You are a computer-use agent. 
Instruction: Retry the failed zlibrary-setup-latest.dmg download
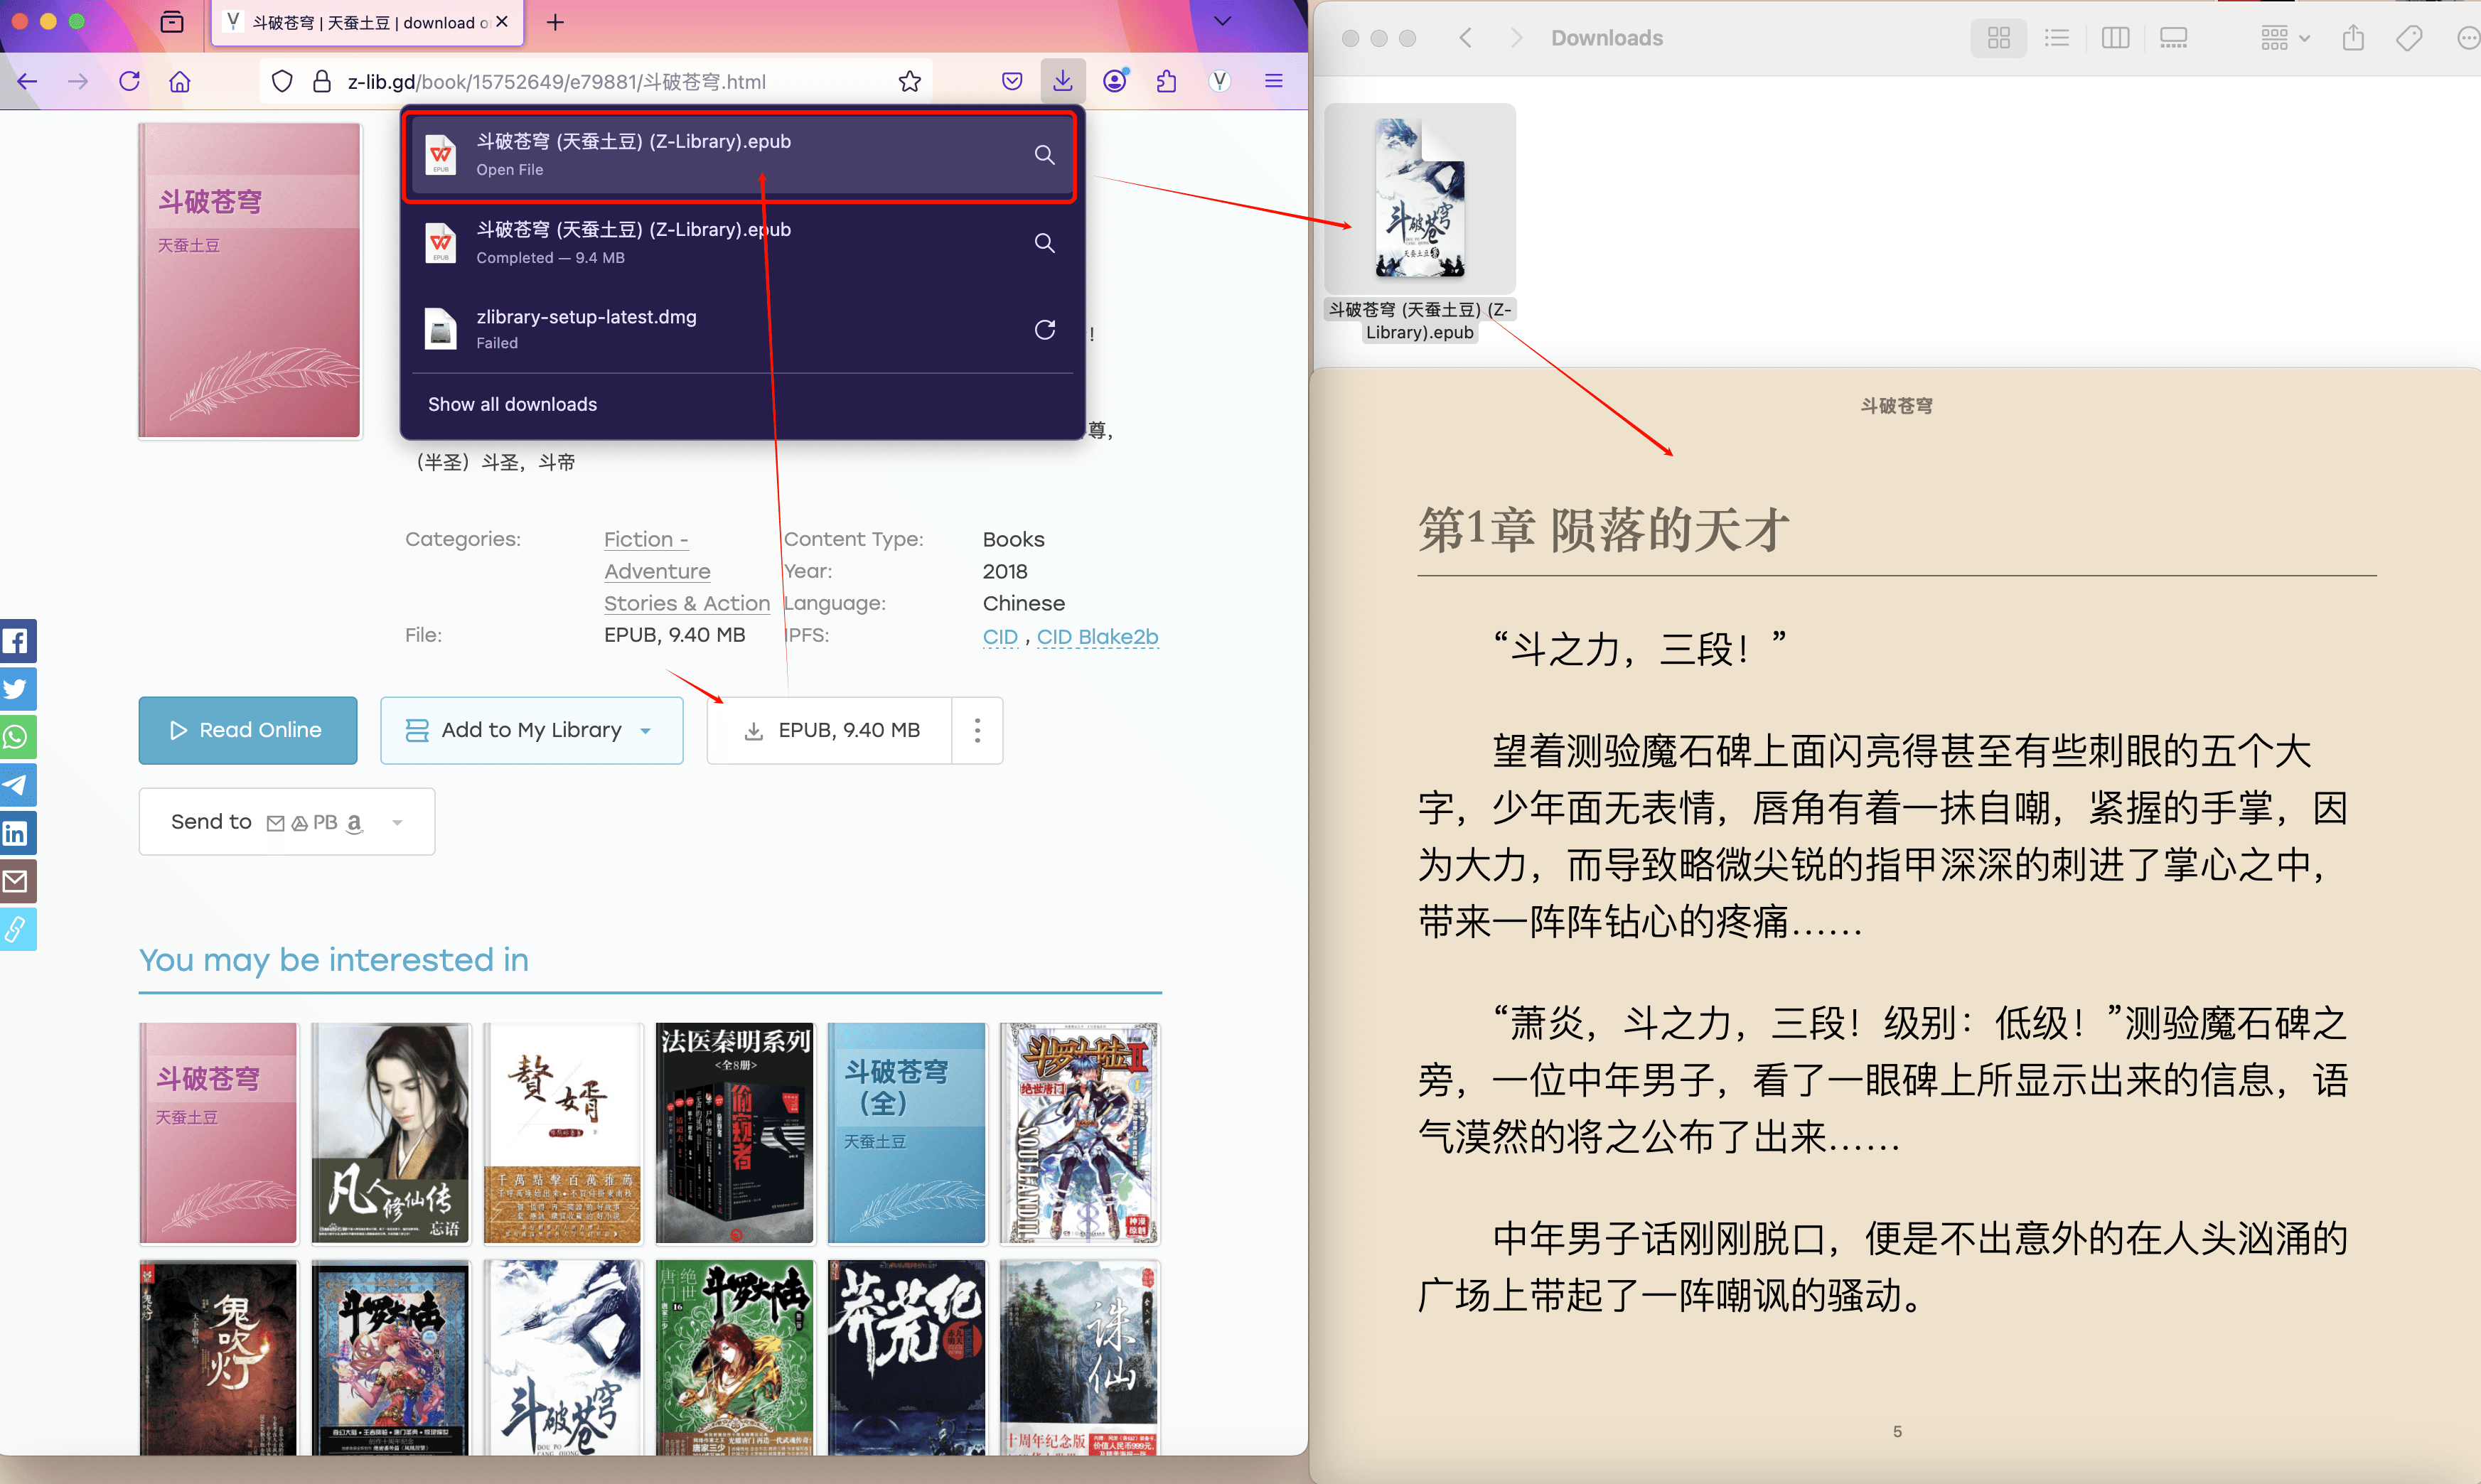click(1044, 329)
